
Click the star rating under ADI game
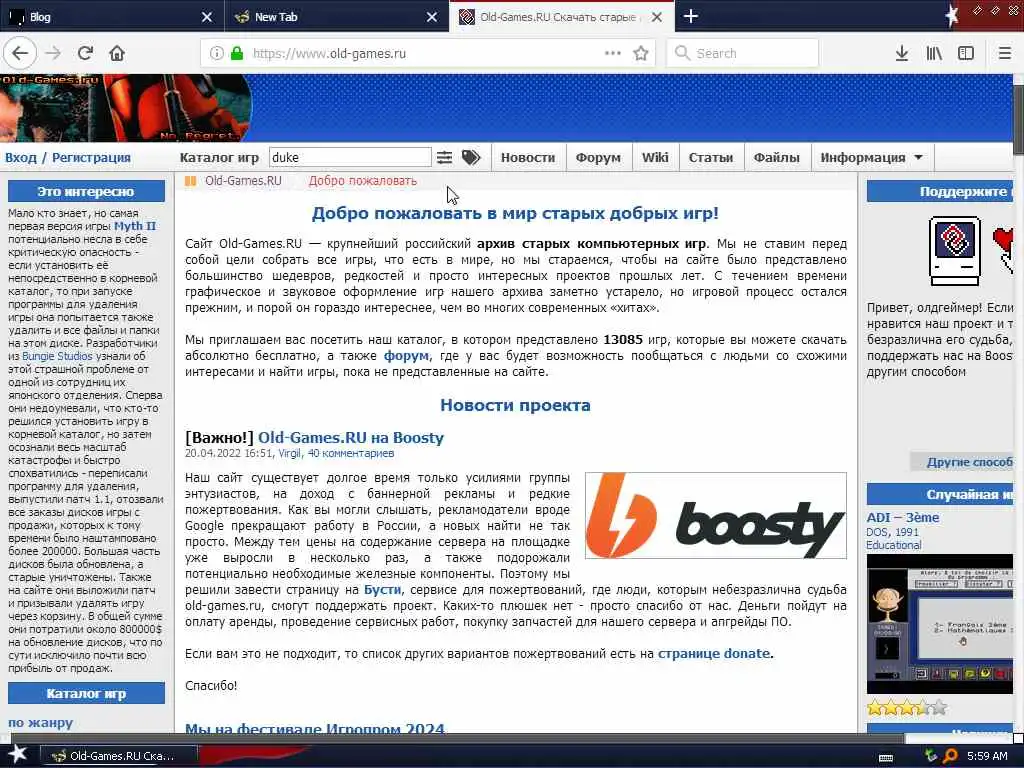tap(906, 707)
